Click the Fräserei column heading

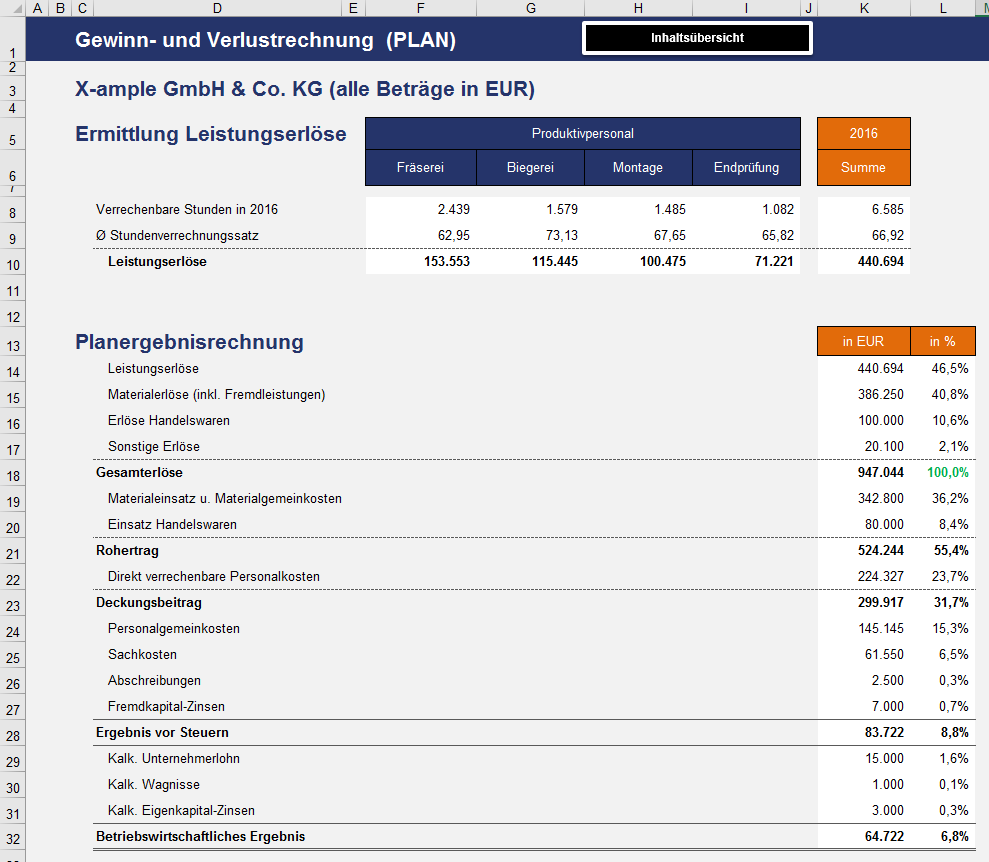click(x=421, y=168)
